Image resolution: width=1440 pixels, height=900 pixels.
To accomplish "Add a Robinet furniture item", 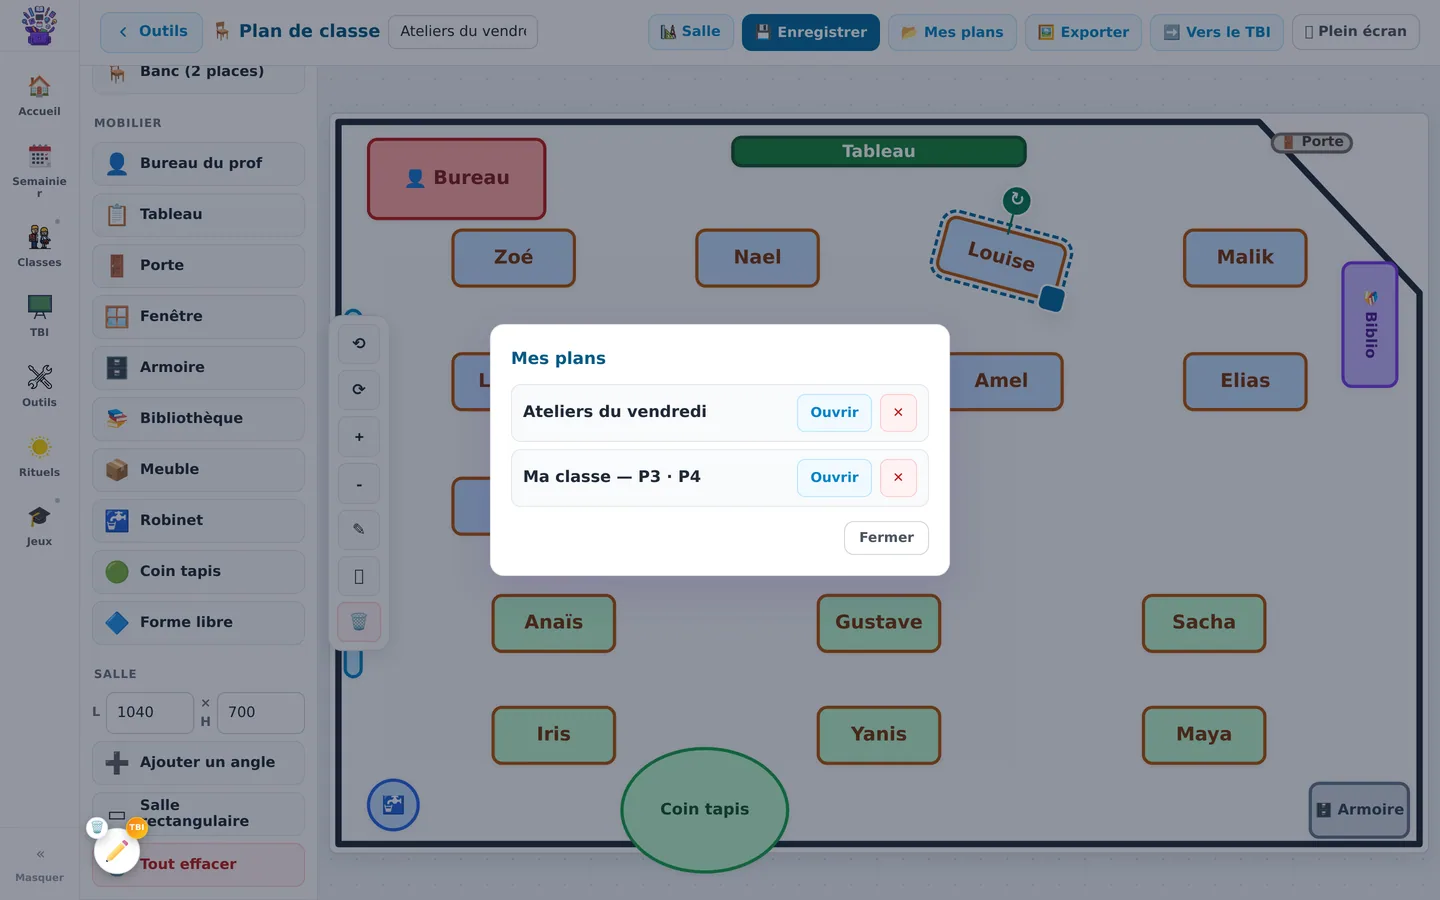I will pos(198,520).
